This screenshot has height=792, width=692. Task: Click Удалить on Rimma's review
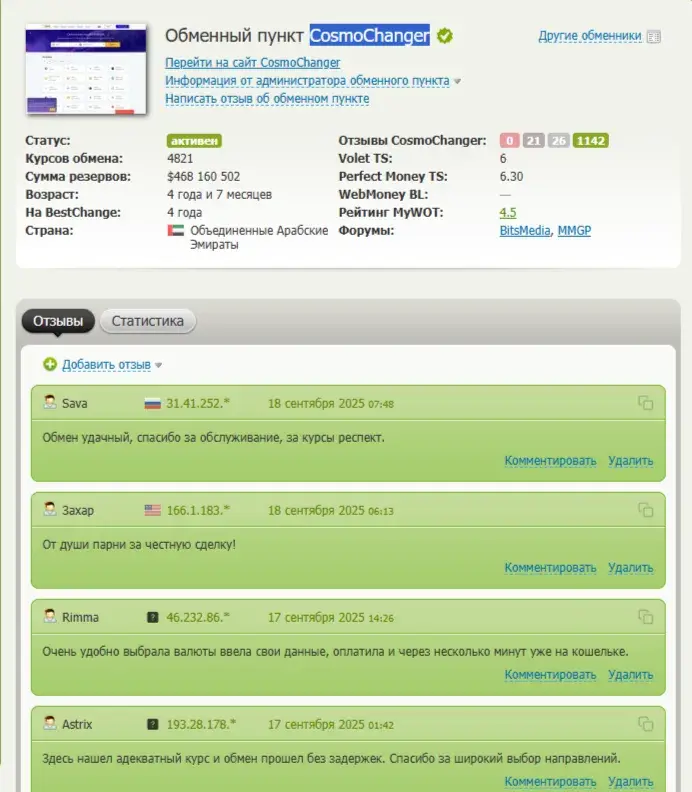[630, 675]
